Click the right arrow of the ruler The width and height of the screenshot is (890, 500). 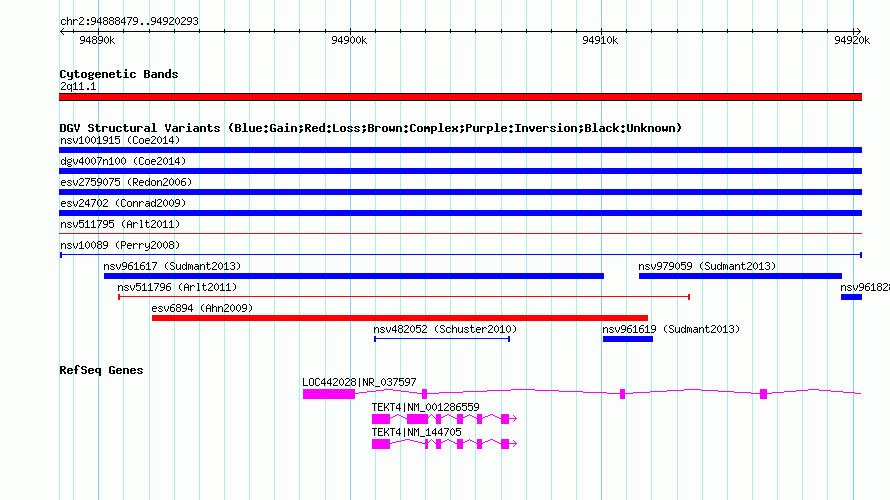point(858,31)
